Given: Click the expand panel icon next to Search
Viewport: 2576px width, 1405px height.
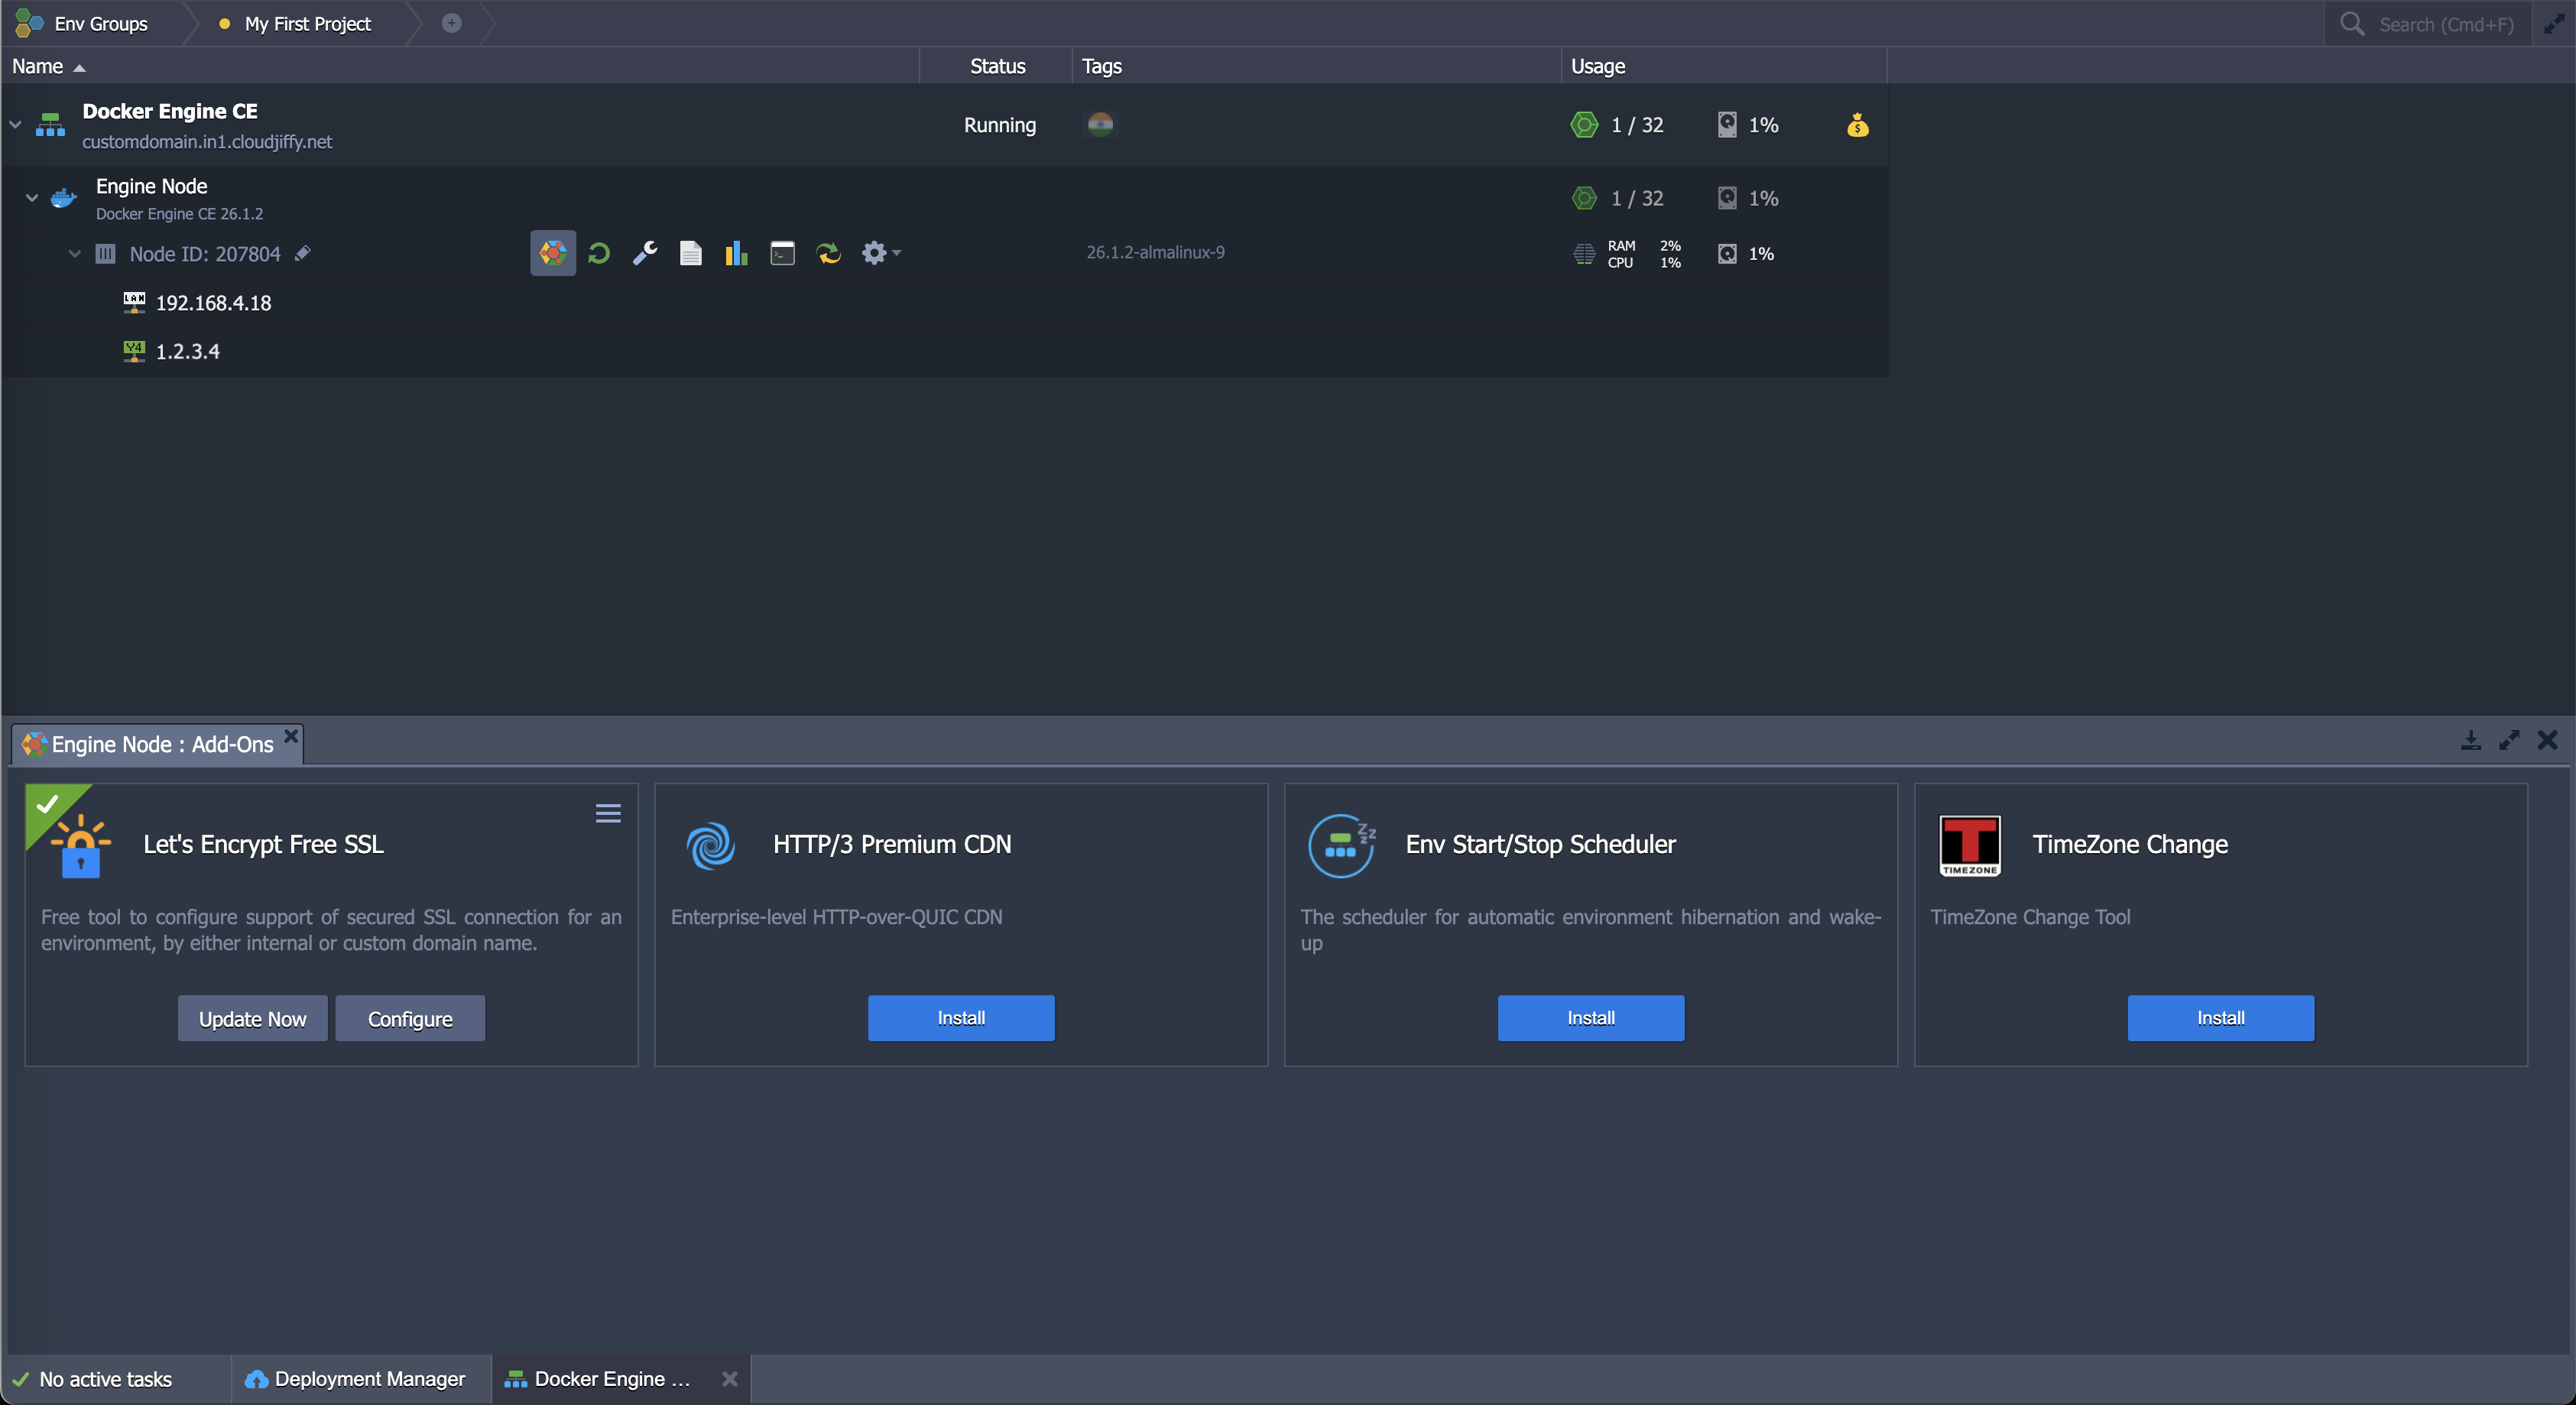Looking at the screenshot, I should [x=2553, y=24].
